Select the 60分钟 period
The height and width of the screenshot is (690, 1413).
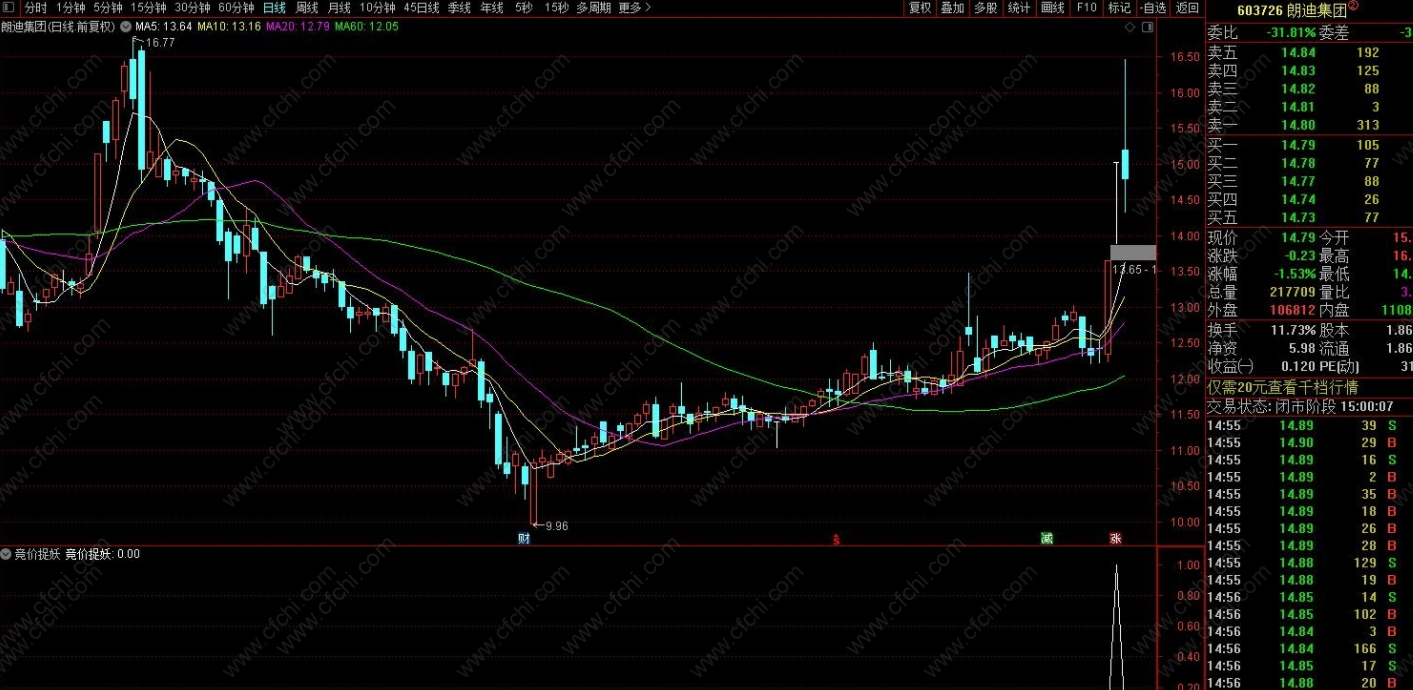point(236,8)
